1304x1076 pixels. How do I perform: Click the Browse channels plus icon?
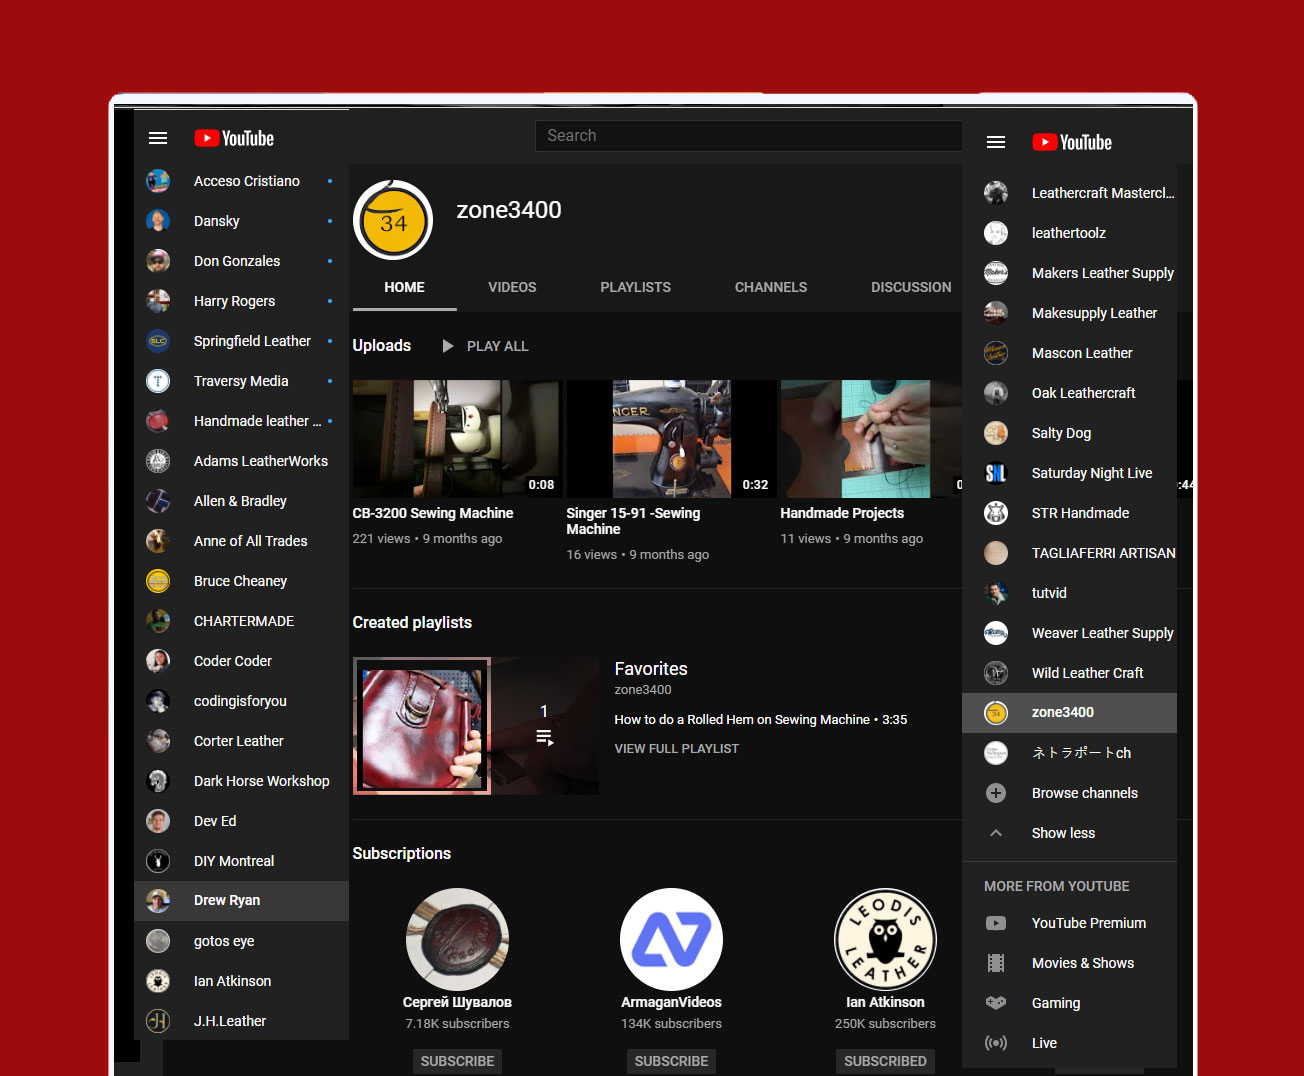996,793
